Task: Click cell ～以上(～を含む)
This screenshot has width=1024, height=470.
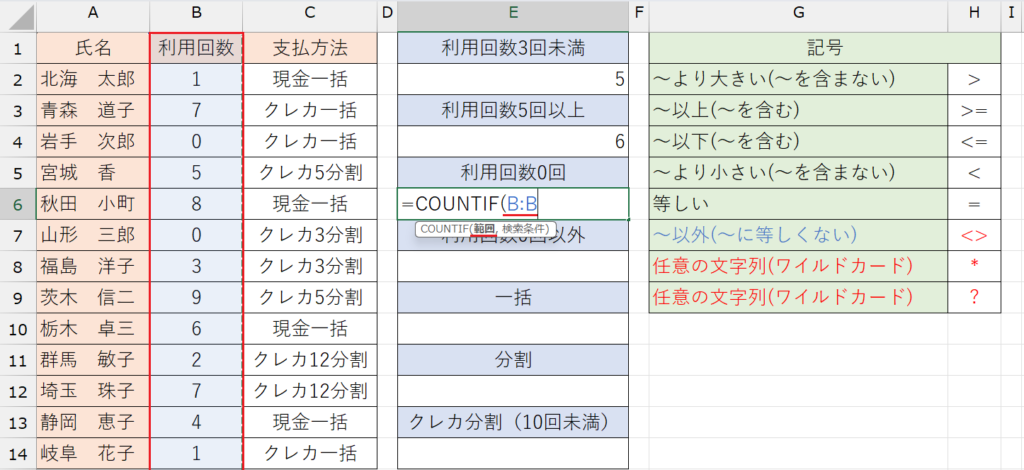Action: 798,110
